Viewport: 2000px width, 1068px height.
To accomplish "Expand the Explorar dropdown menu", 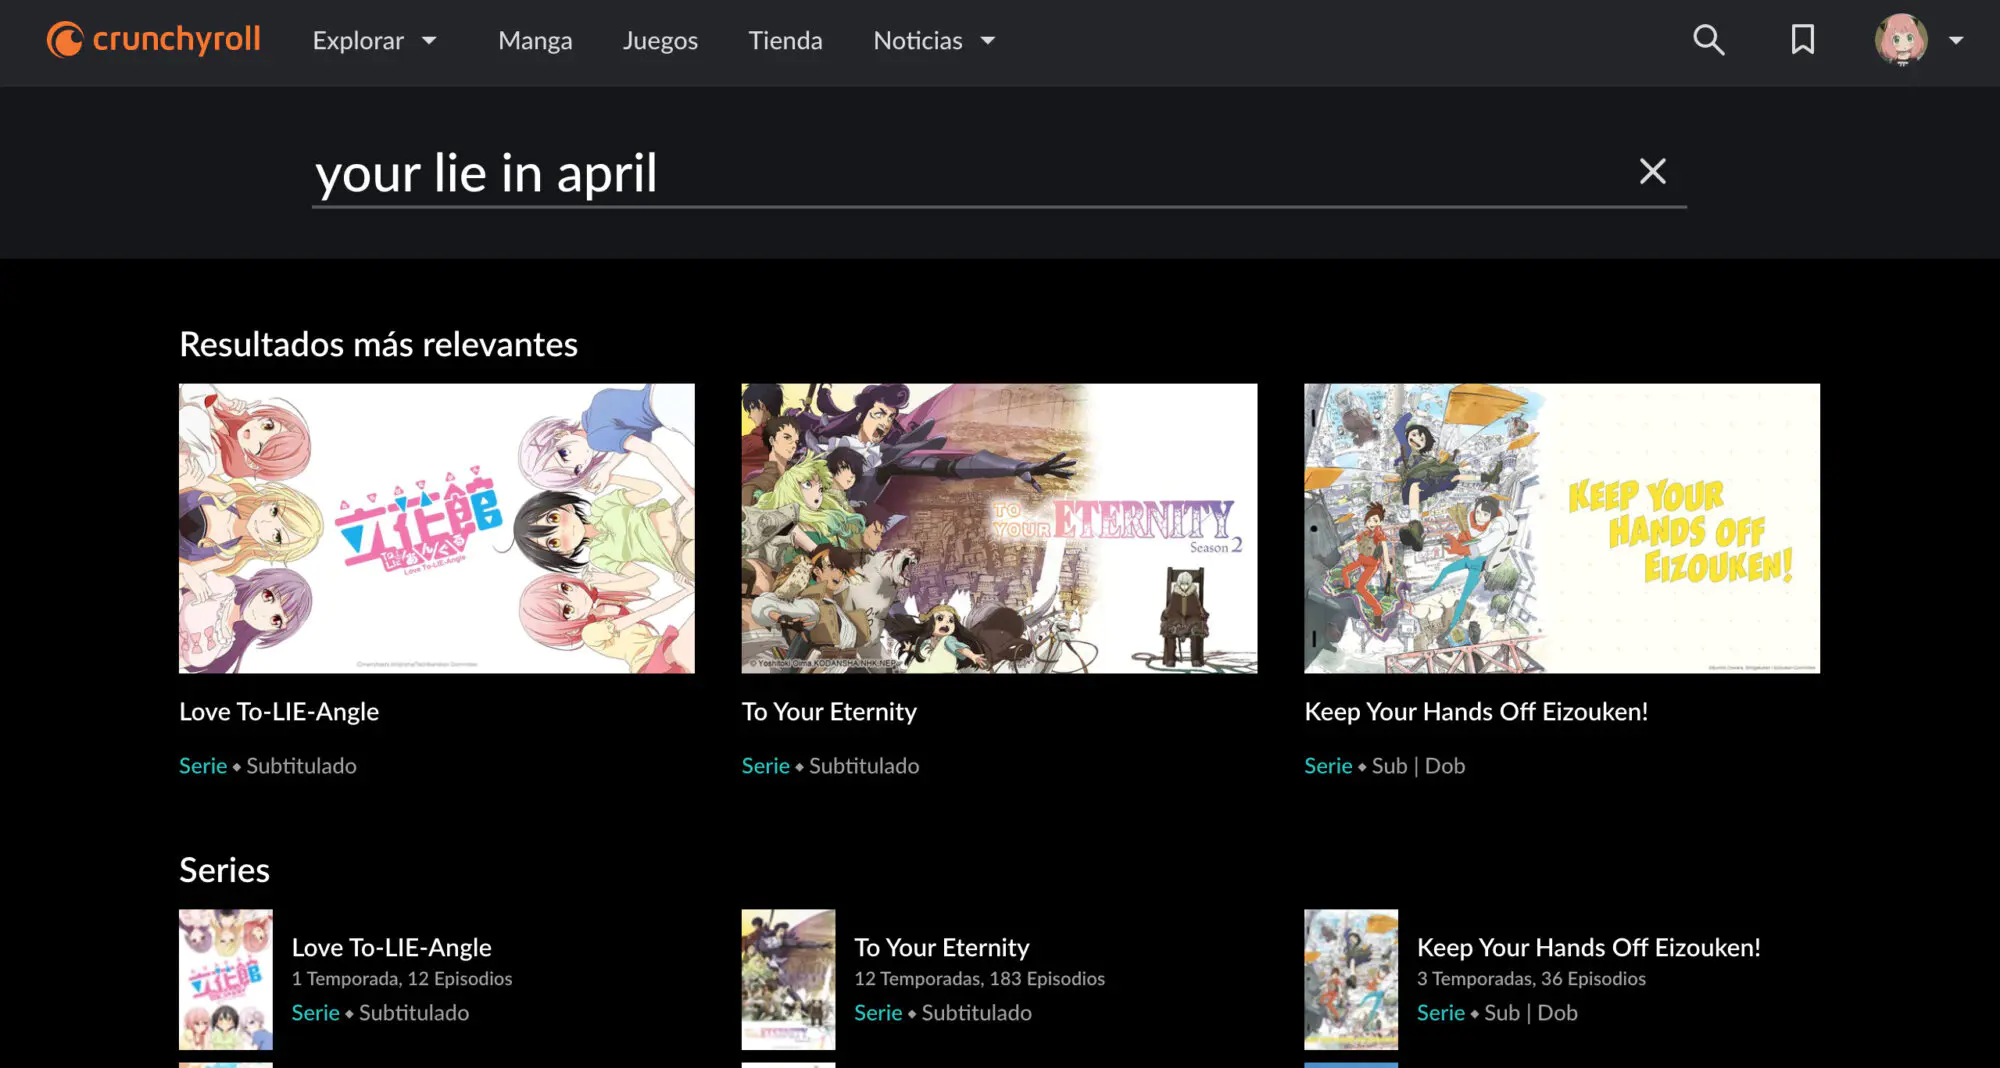I will (374, 40).
